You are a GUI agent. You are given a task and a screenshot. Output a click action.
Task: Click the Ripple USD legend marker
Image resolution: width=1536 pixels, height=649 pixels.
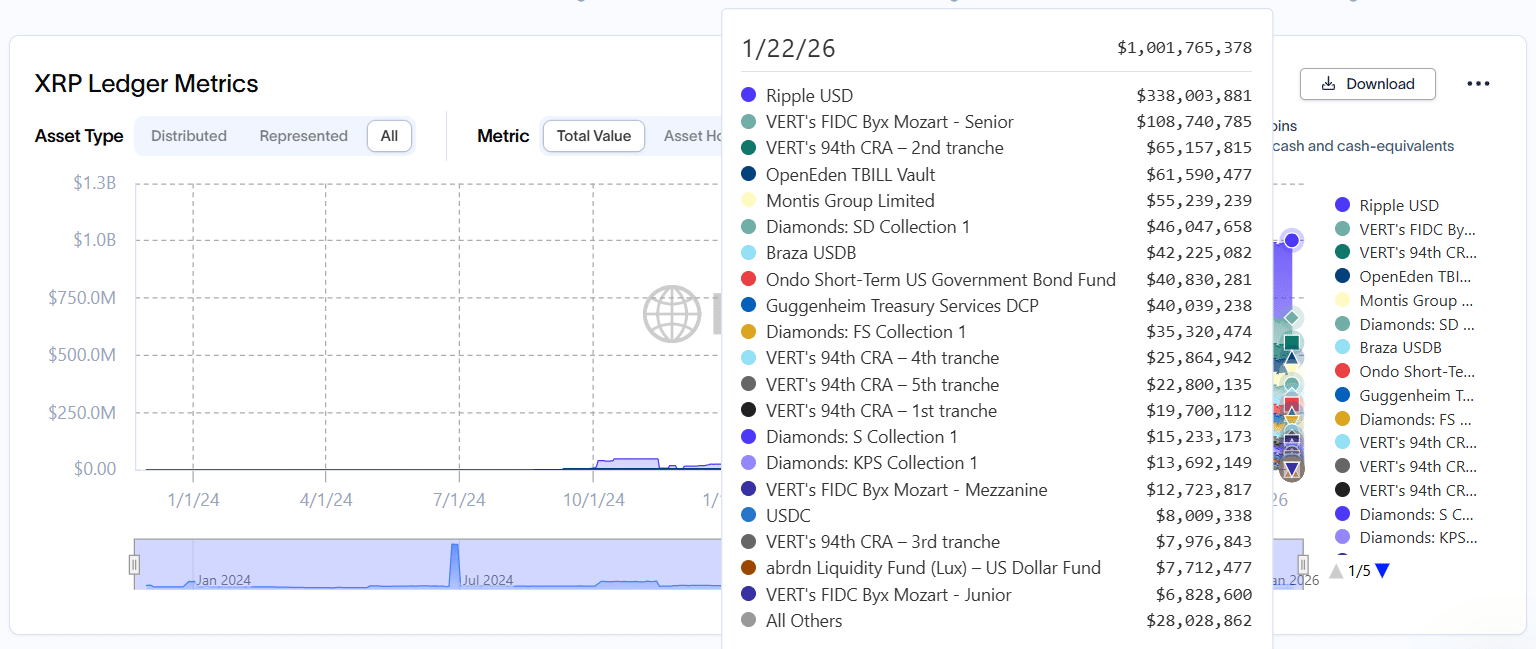click(1342, 206)
